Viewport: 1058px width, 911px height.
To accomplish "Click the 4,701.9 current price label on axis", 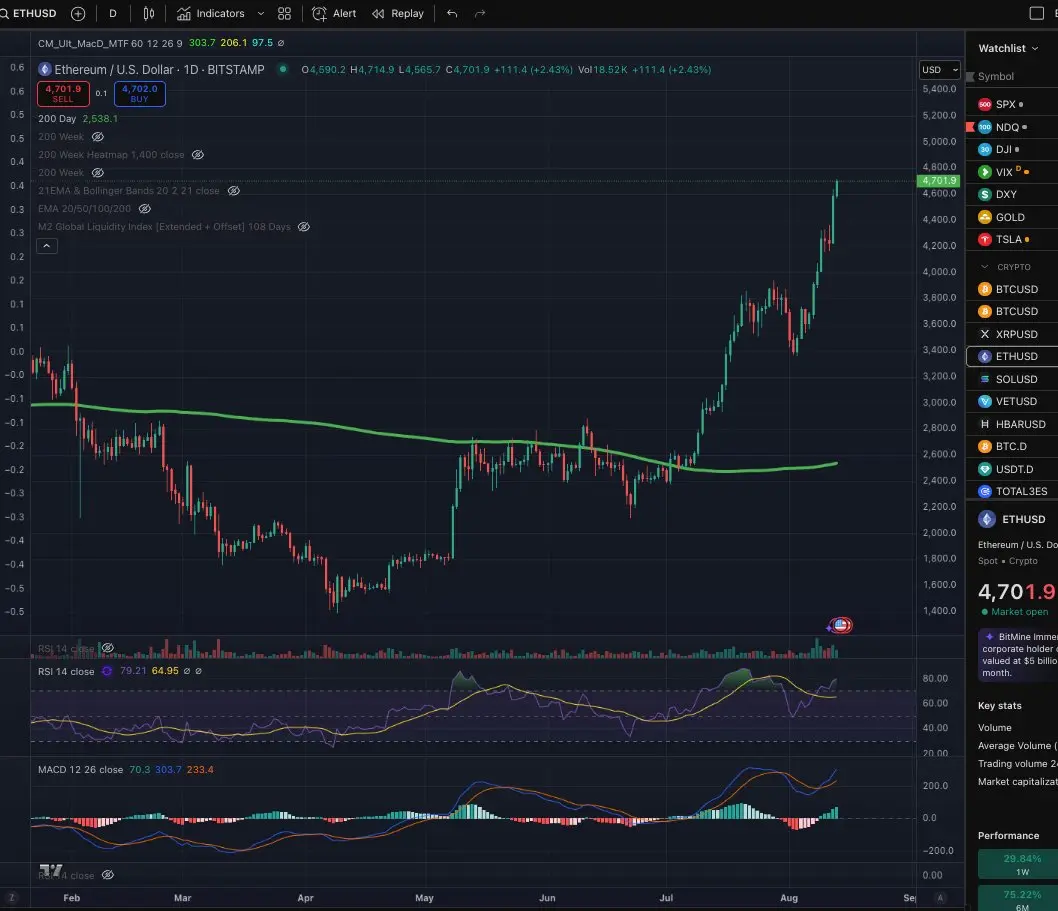I will 939,181.
